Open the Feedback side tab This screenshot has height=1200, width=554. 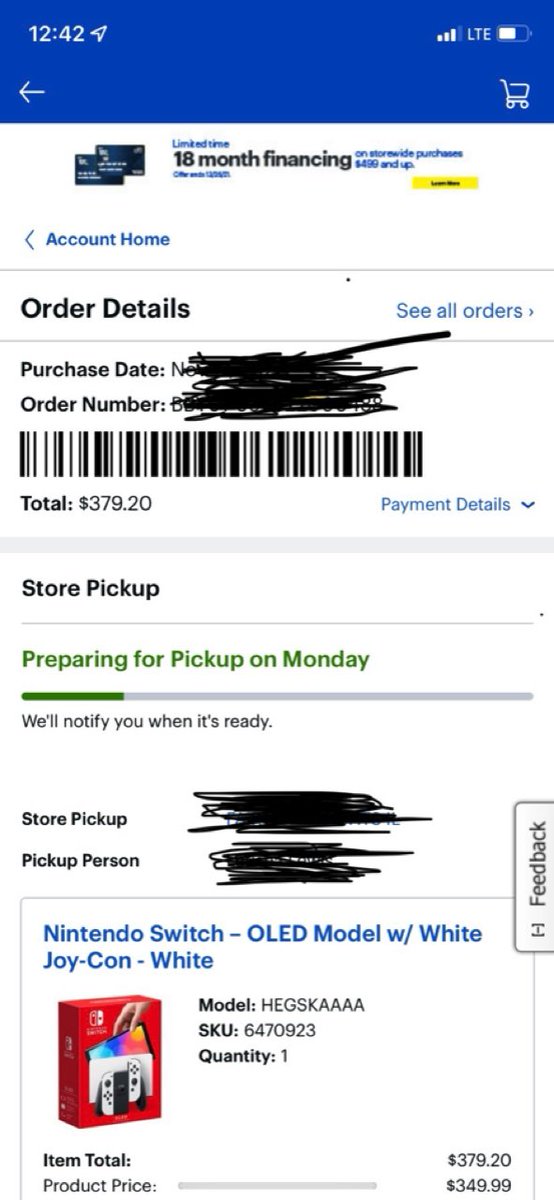535,876
